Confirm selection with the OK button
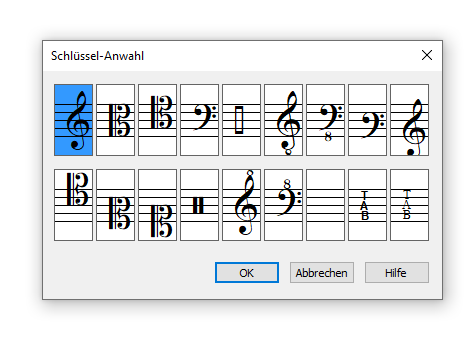476x364 pixels. 247,273
